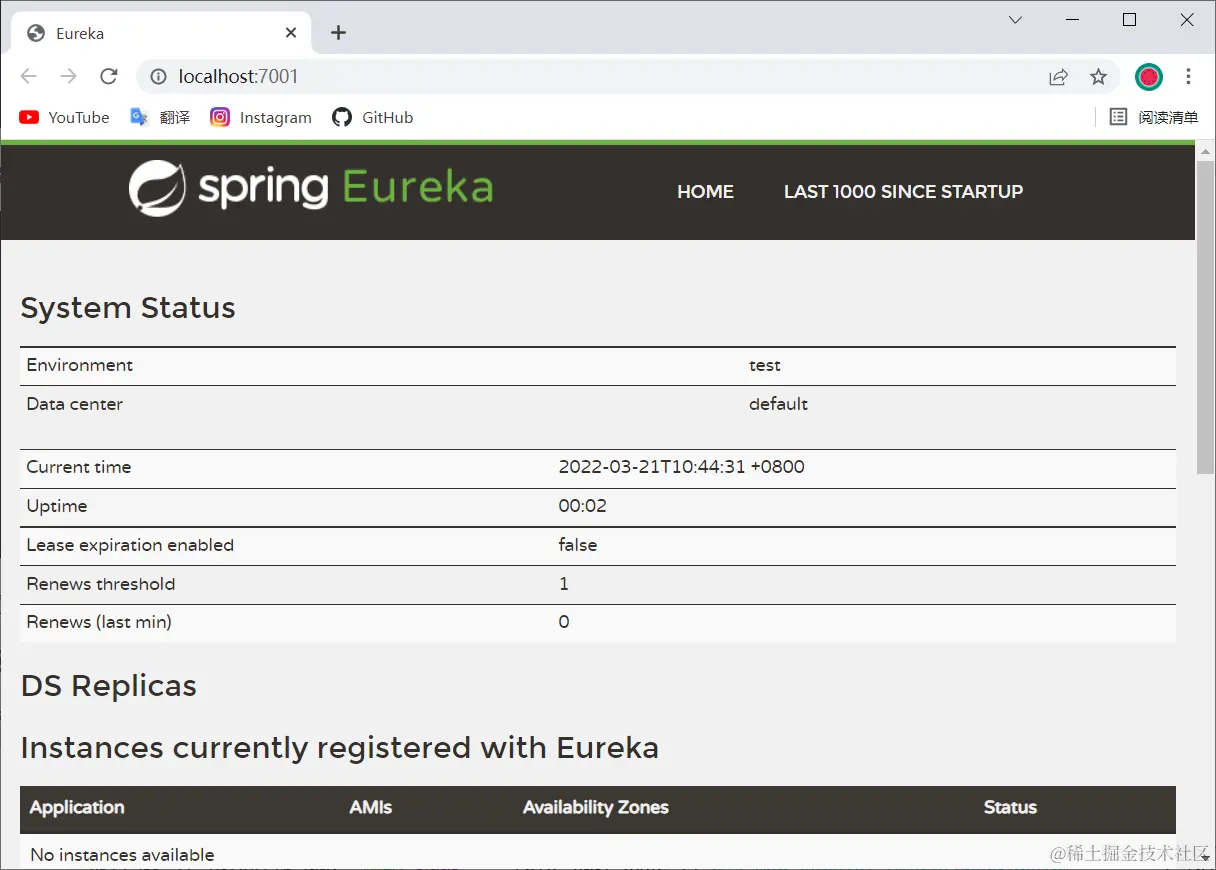Click the Spring Eureka logo

point(311,189)
